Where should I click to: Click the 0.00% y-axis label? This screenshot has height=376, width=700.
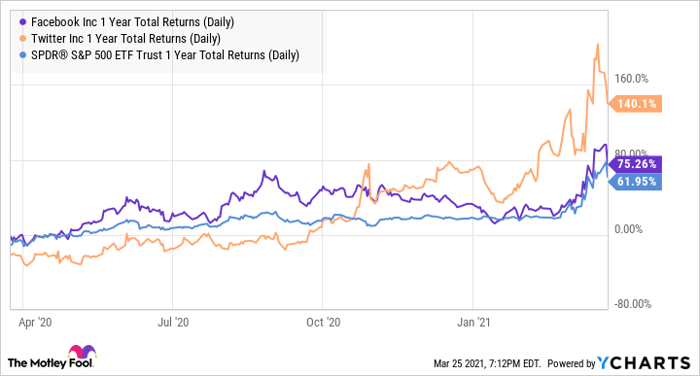[x=629, y=230]
